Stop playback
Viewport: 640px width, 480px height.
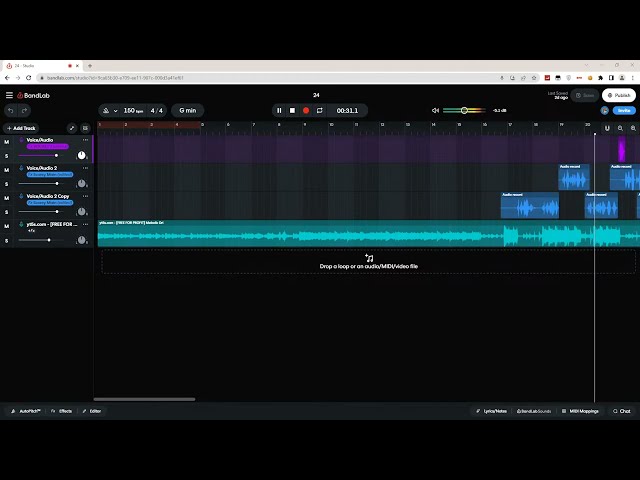tap(292, 111)
